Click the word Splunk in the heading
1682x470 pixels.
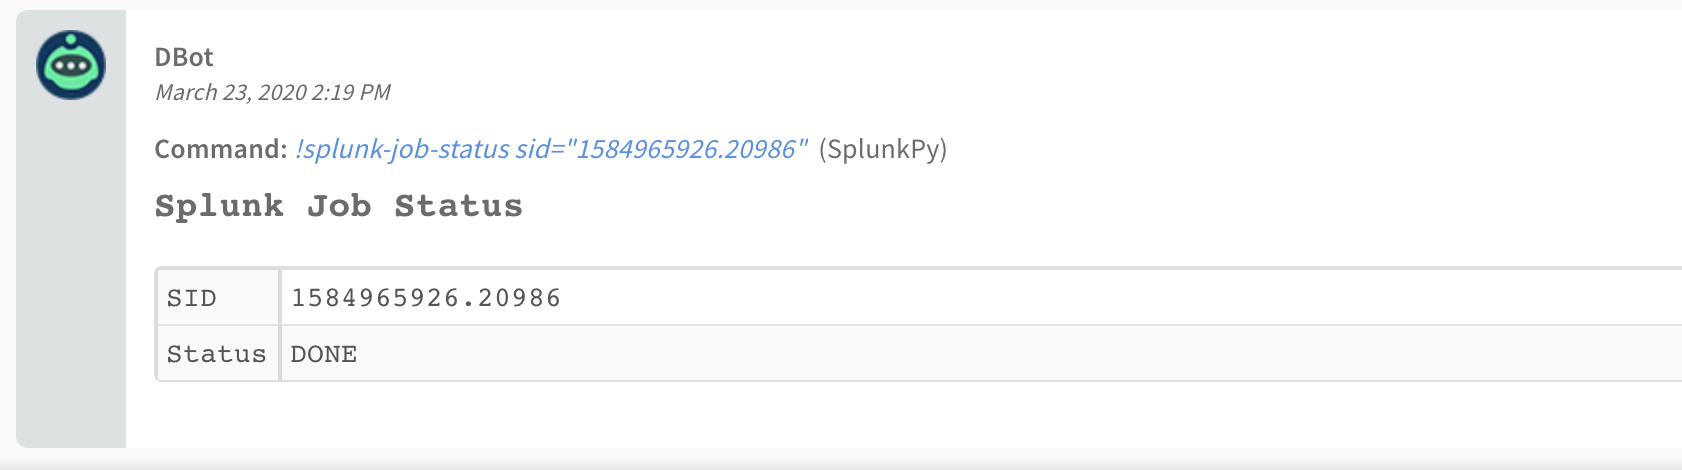(219, 206)
